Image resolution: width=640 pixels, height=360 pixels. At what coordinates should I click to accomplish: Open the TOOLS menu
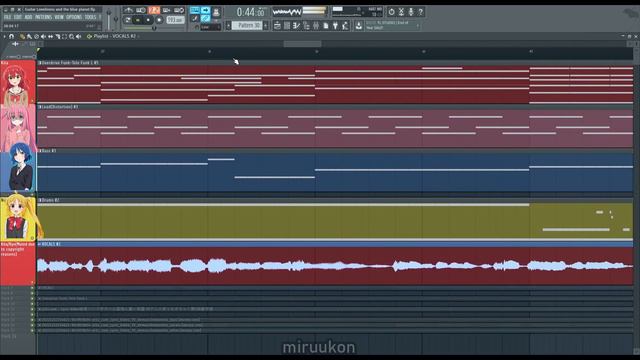91,17
